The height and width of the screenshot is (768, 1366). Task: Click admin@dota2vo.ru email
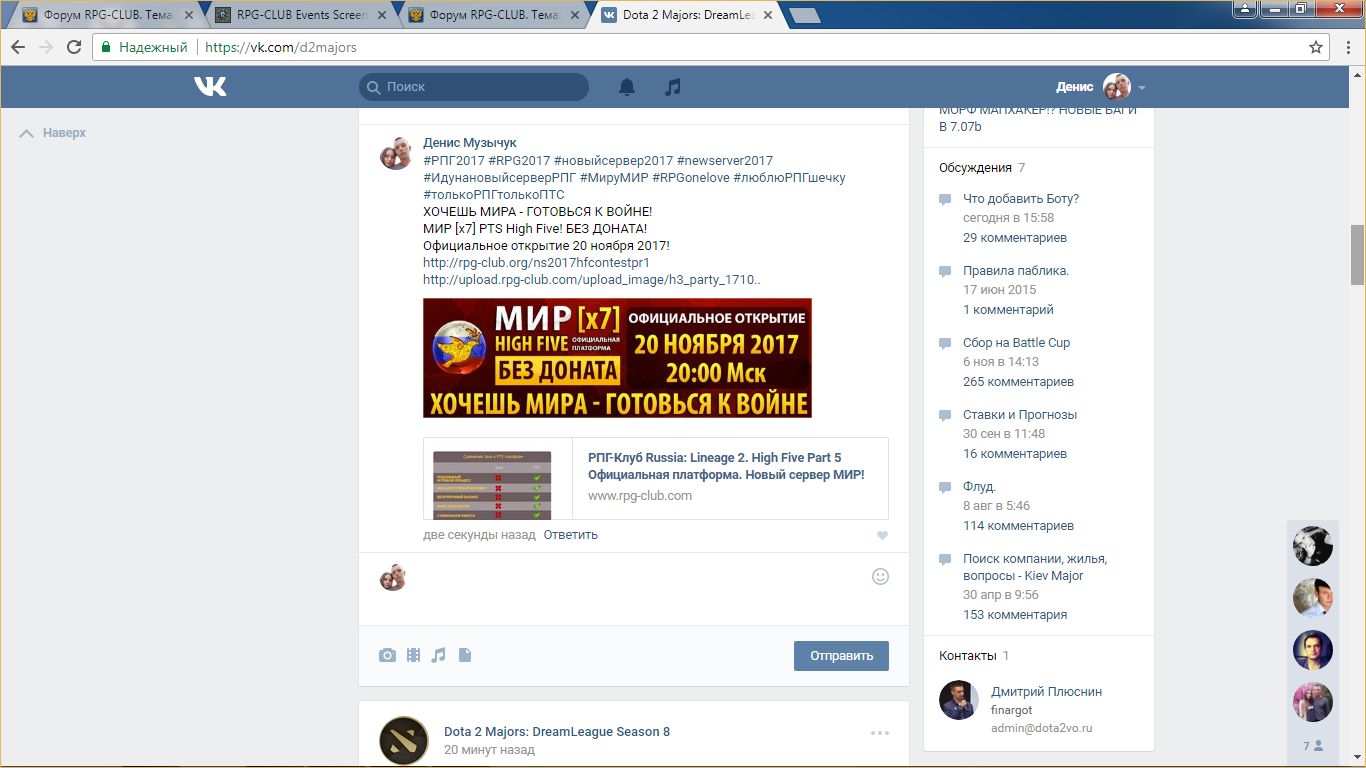click(1041, 728)
